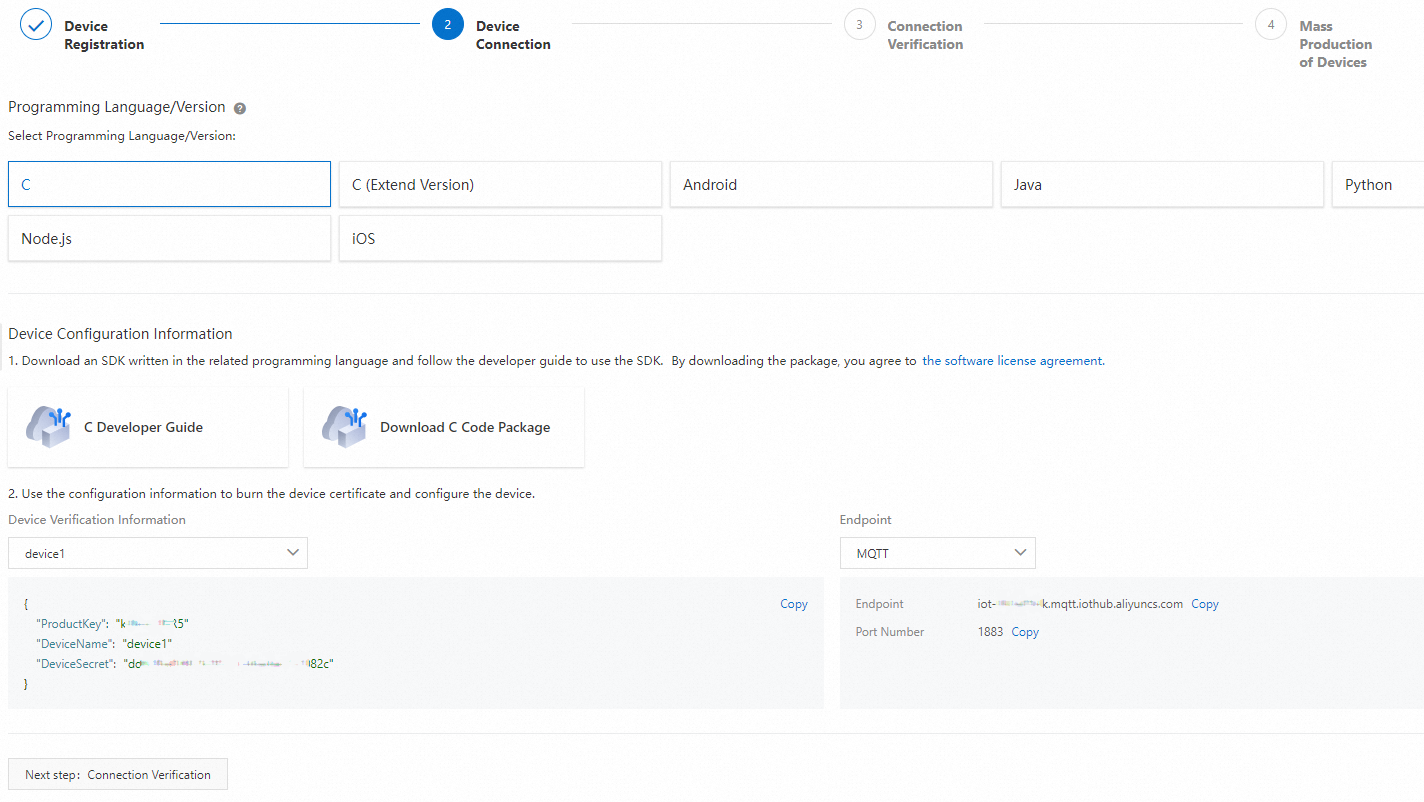
Task: Click the Device Registration checkmark step icon
Action: (36, 24)
